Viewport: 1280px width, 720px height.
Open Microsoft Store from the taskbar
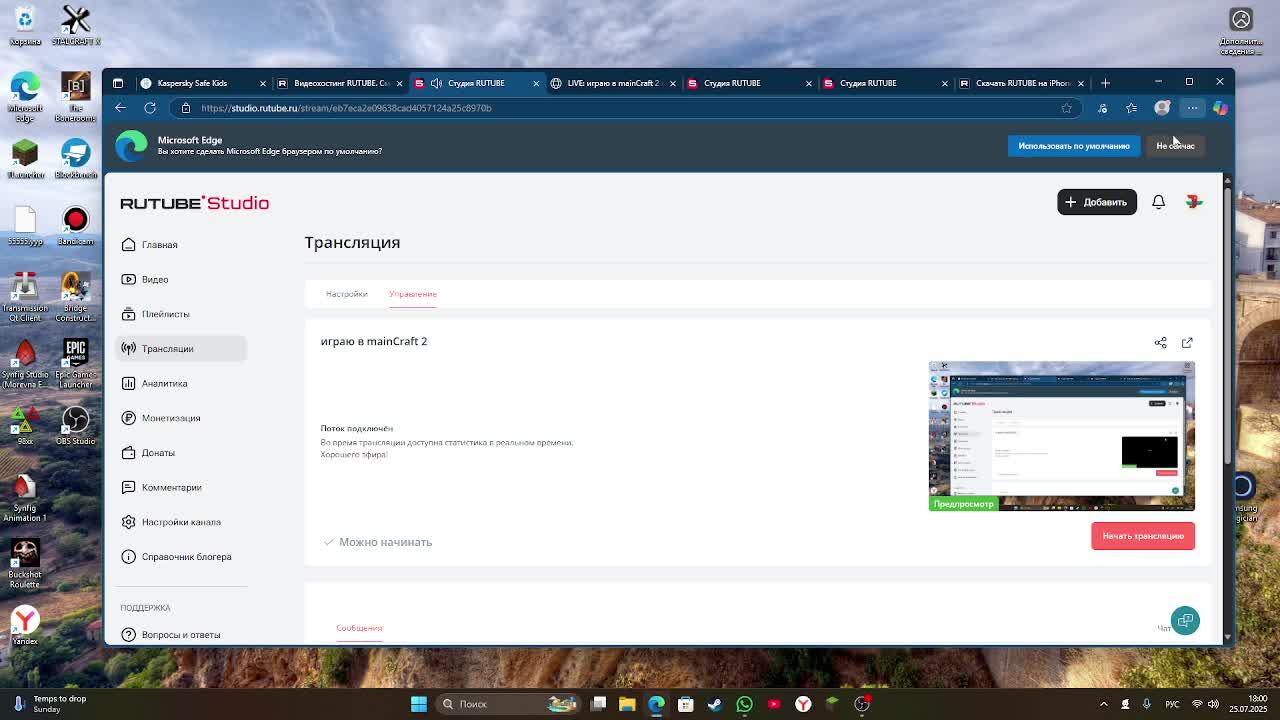click(686, 704)
